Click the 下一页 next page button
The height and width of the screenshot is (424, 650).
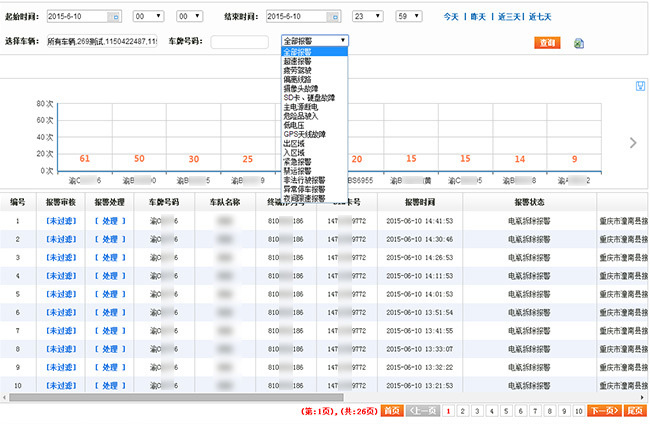click(x=605, y=411)
